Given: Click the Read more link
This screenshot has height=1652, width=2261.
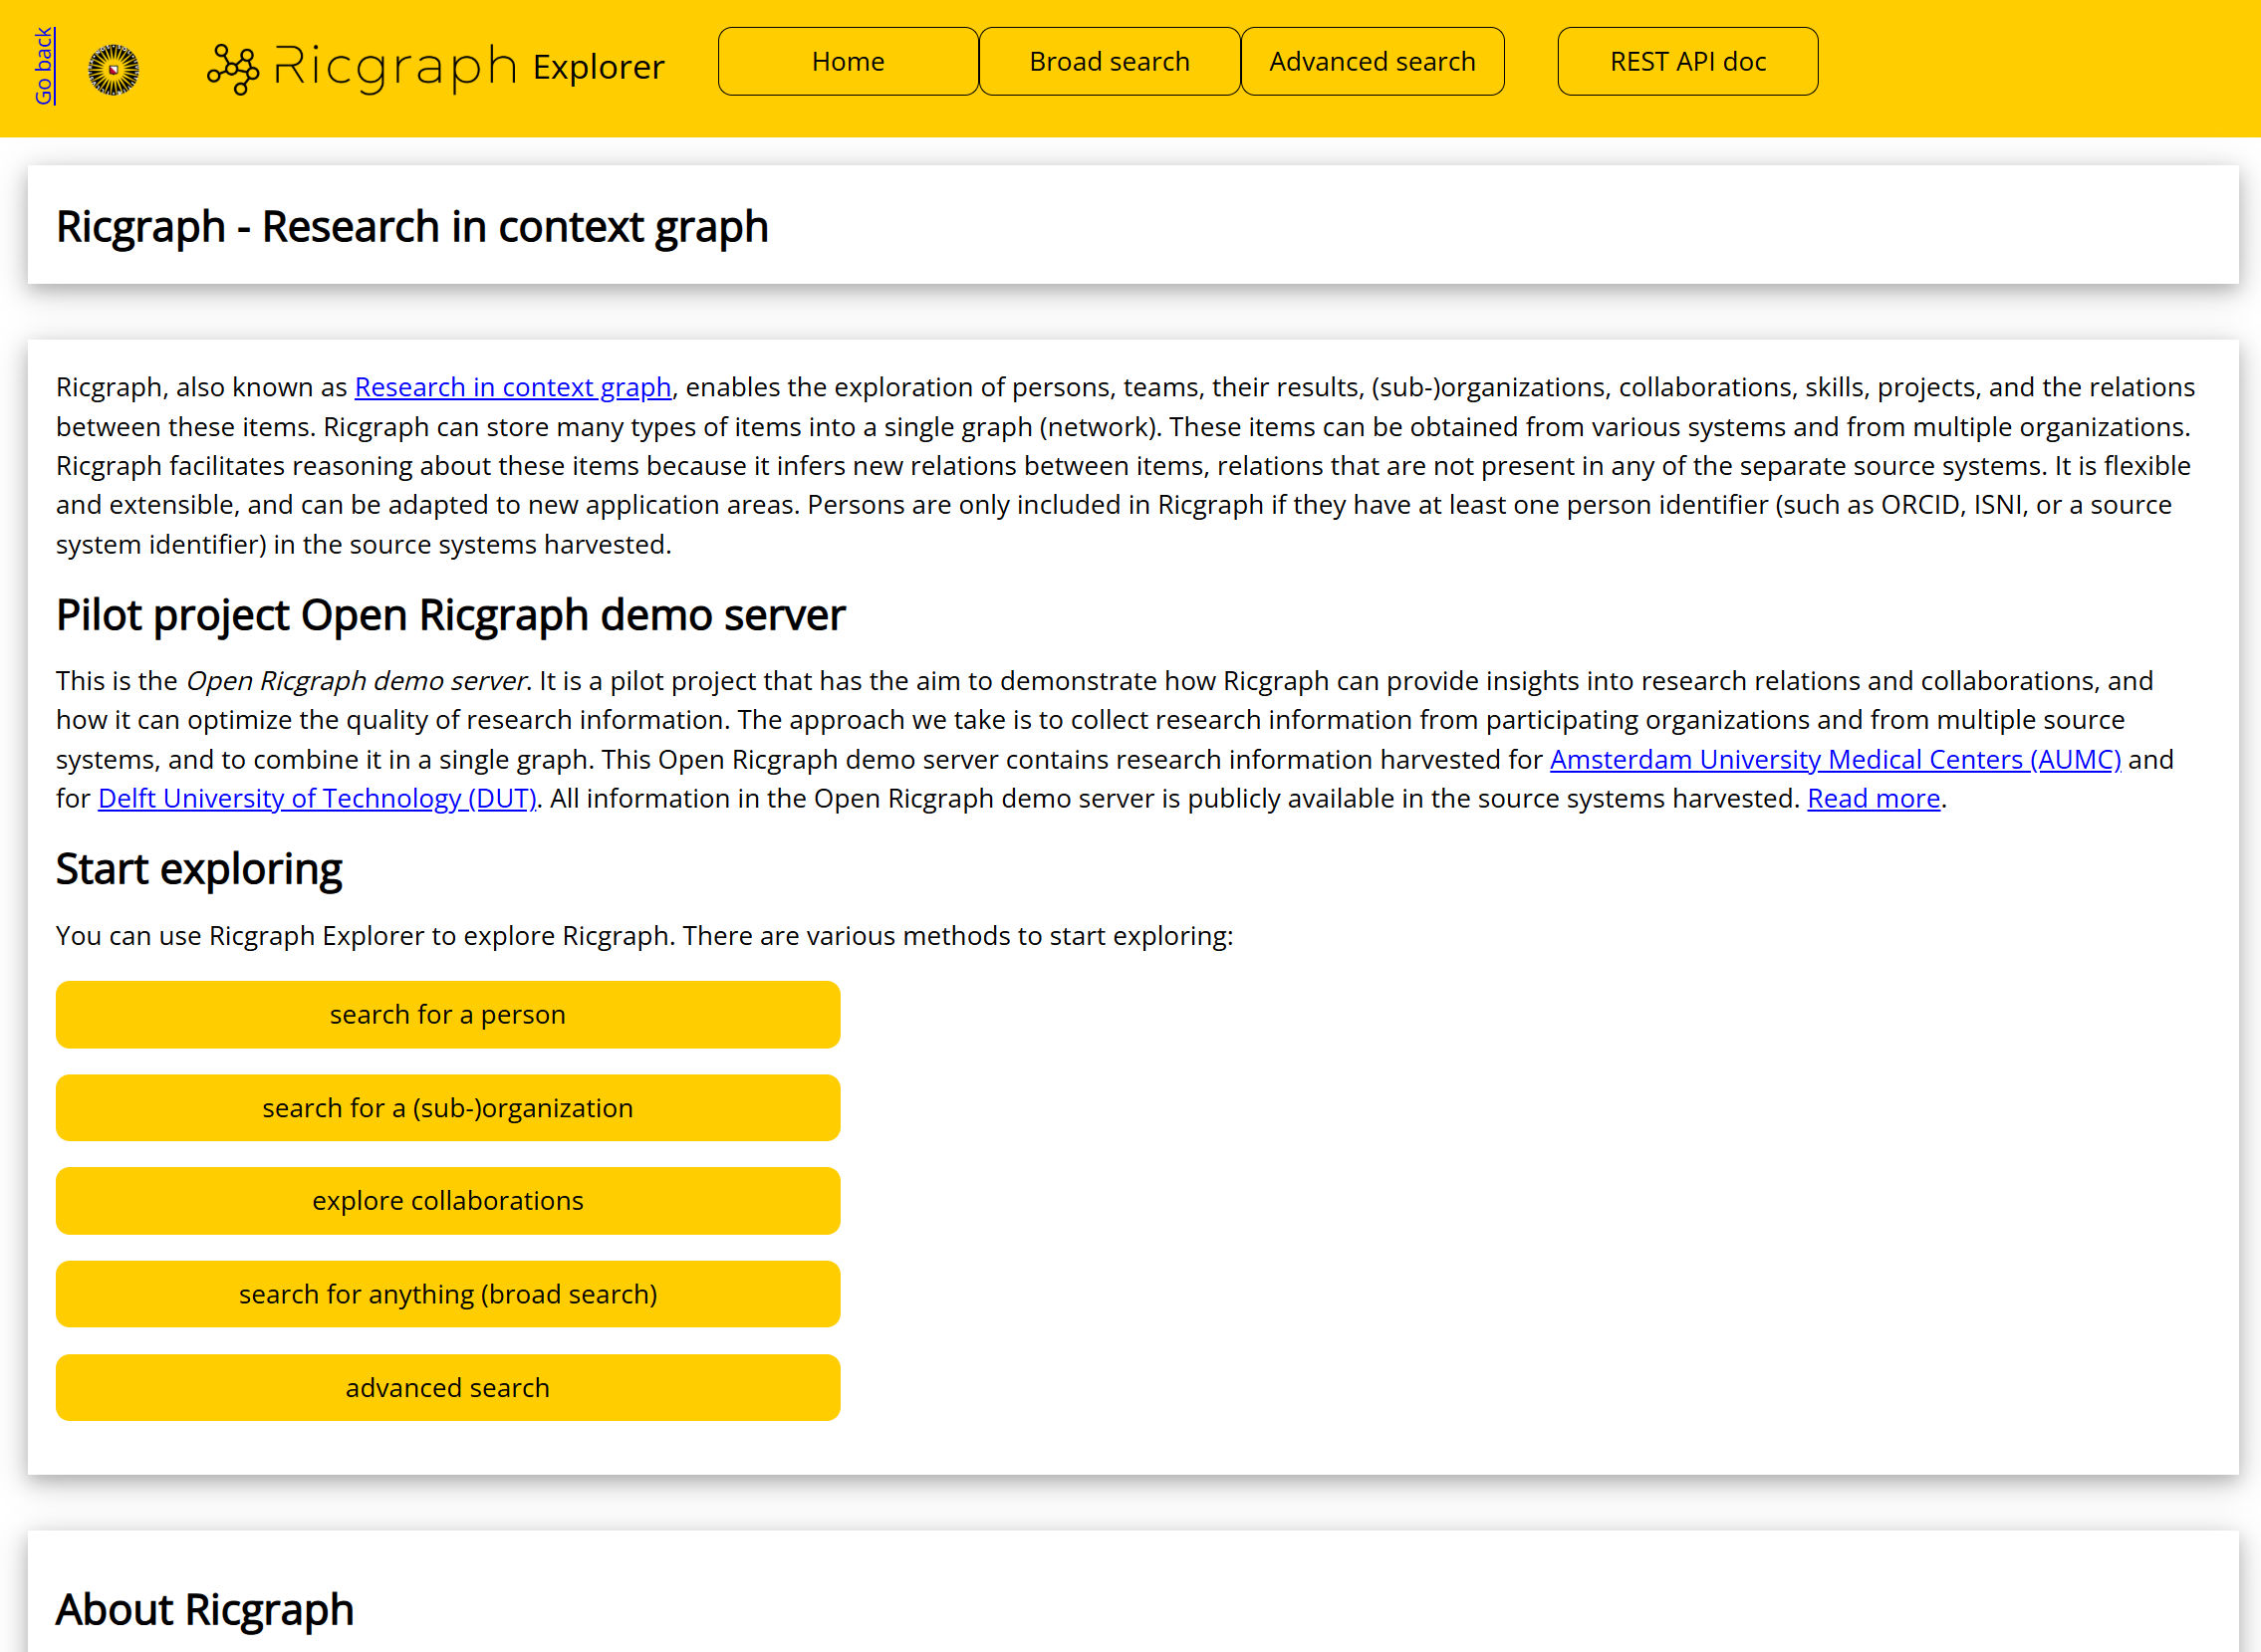Looking at the screenshot, I should (1873, 798).
